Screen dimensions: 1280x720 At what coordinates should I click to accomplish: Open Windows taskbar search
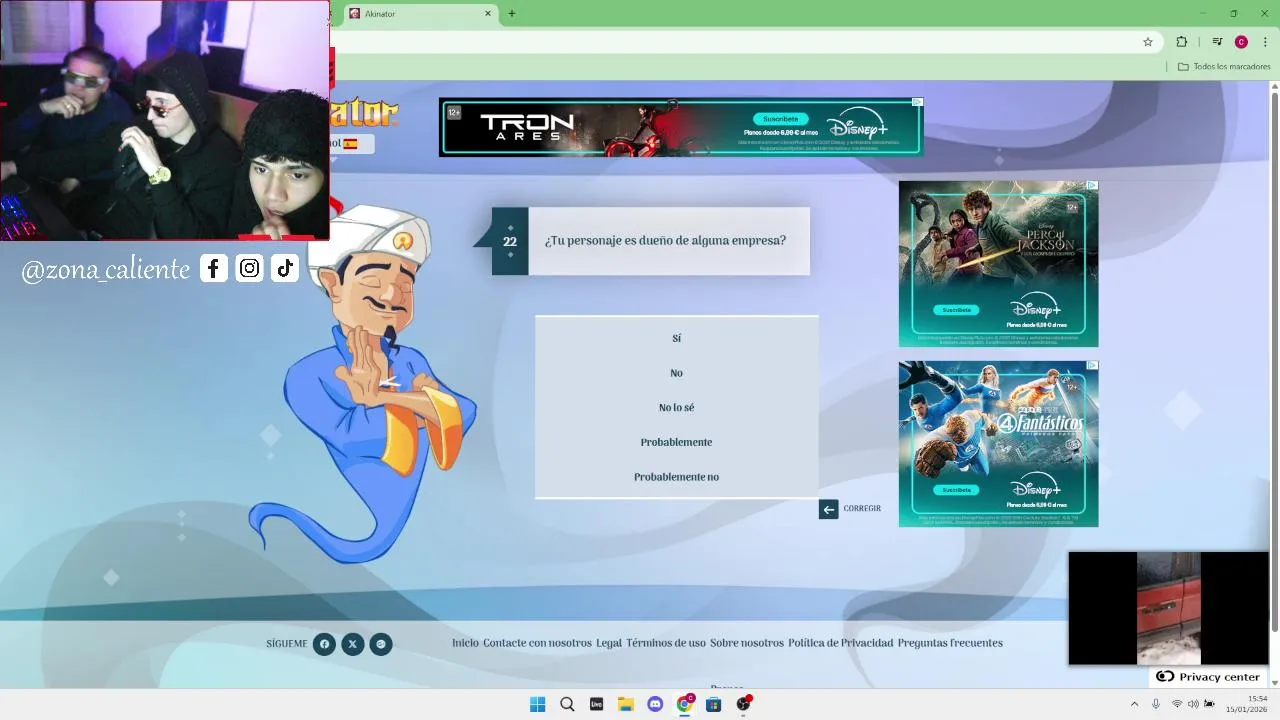tap(567, 704)
